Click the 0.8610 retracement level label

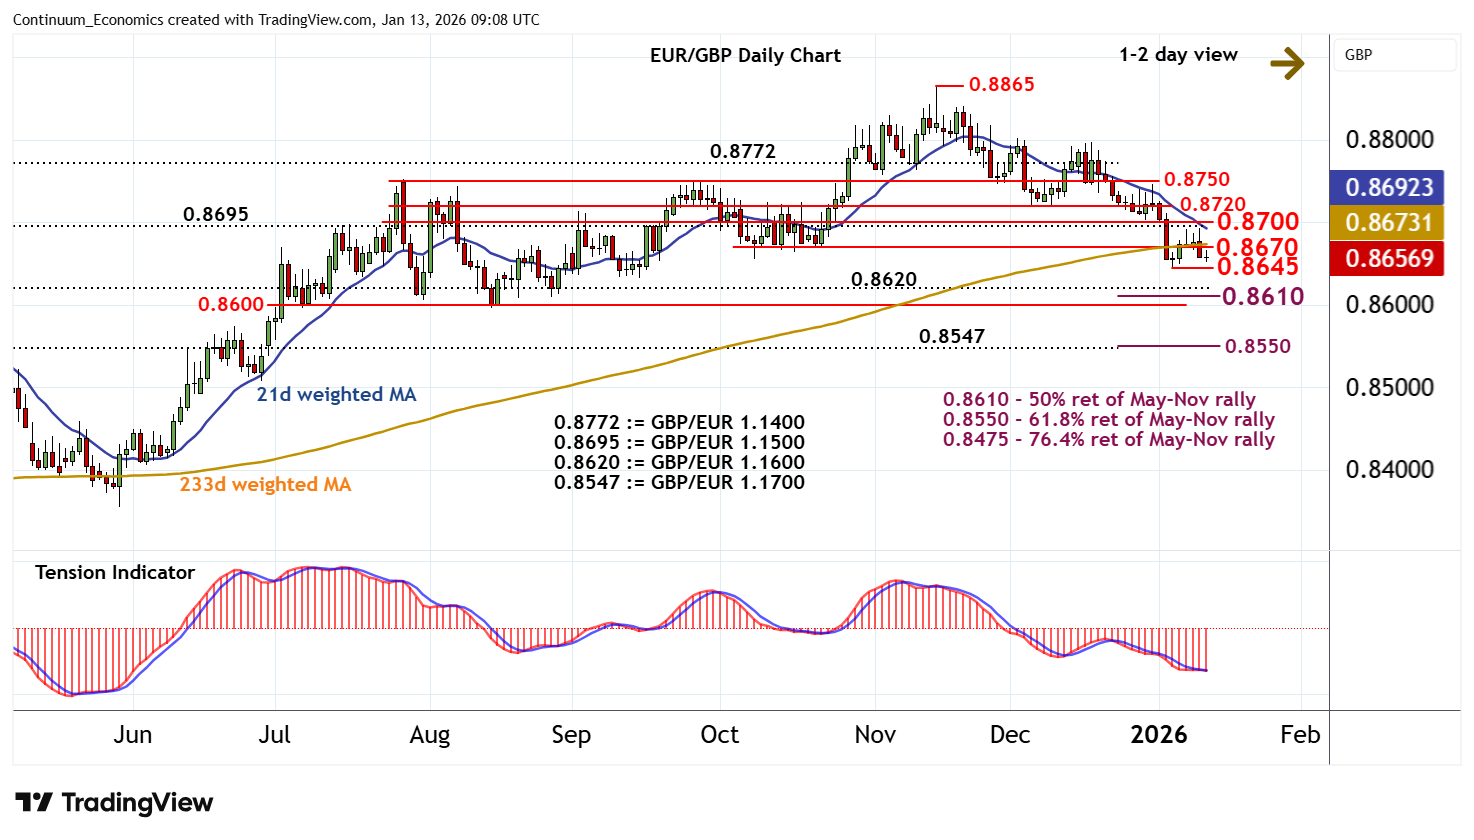point(1262,296)
